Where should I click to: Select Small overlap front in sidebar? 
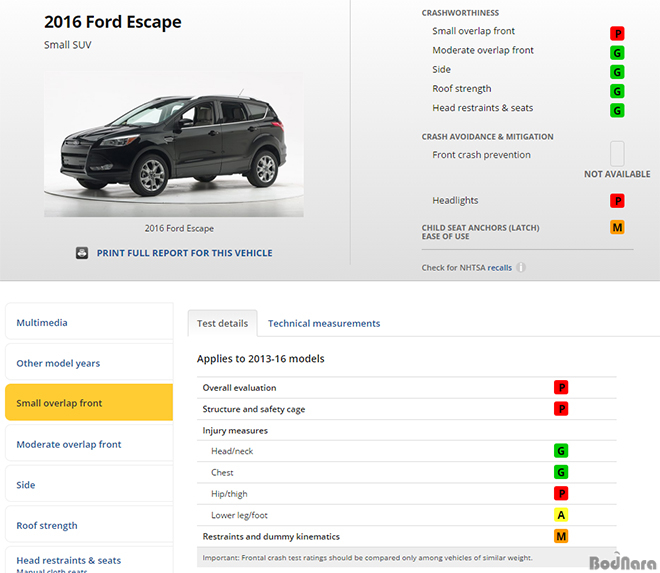click(x=89, y=402)
